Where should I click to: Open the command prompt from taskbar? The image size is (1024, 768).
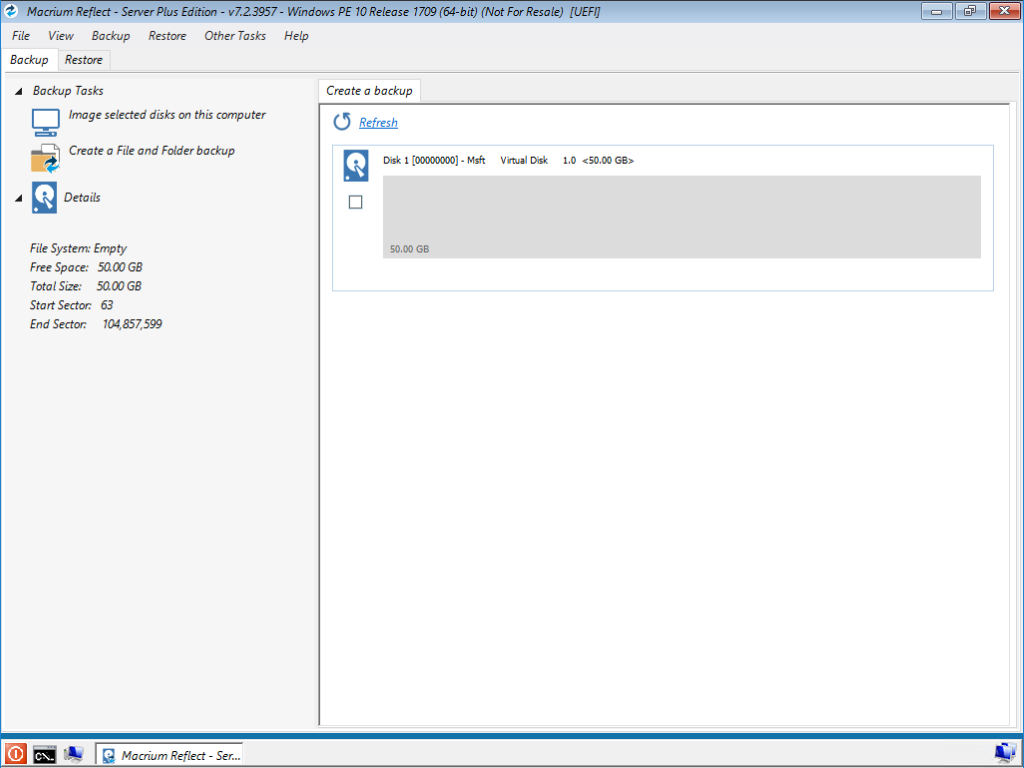(x=44, y=754)
